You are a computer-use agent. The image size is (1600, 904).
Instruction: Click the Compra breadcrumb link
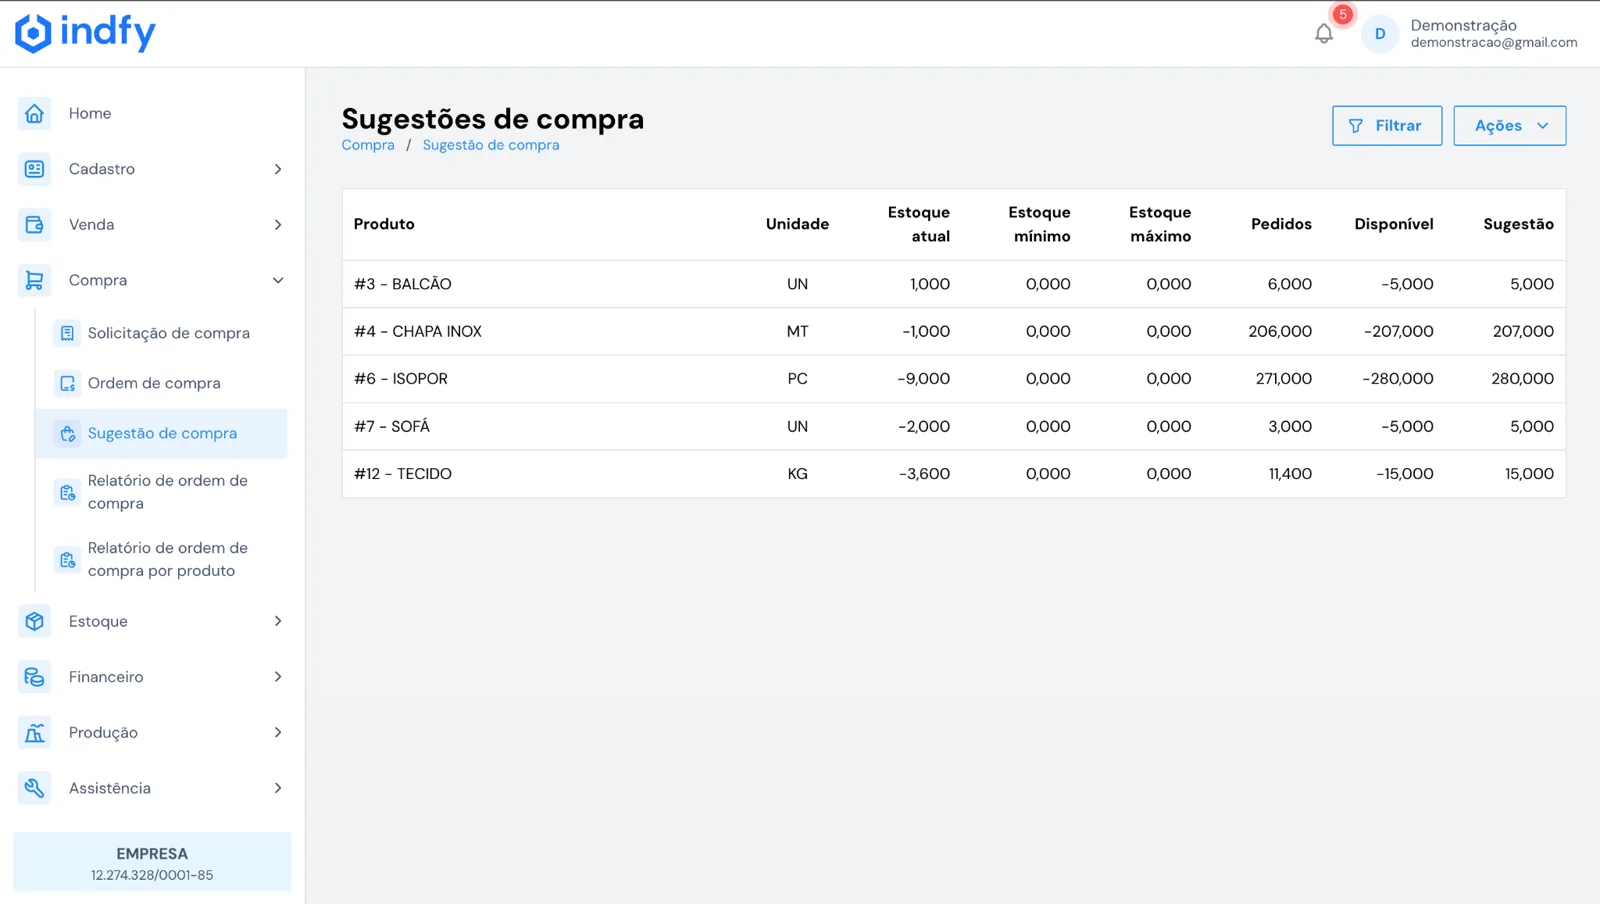368,145
